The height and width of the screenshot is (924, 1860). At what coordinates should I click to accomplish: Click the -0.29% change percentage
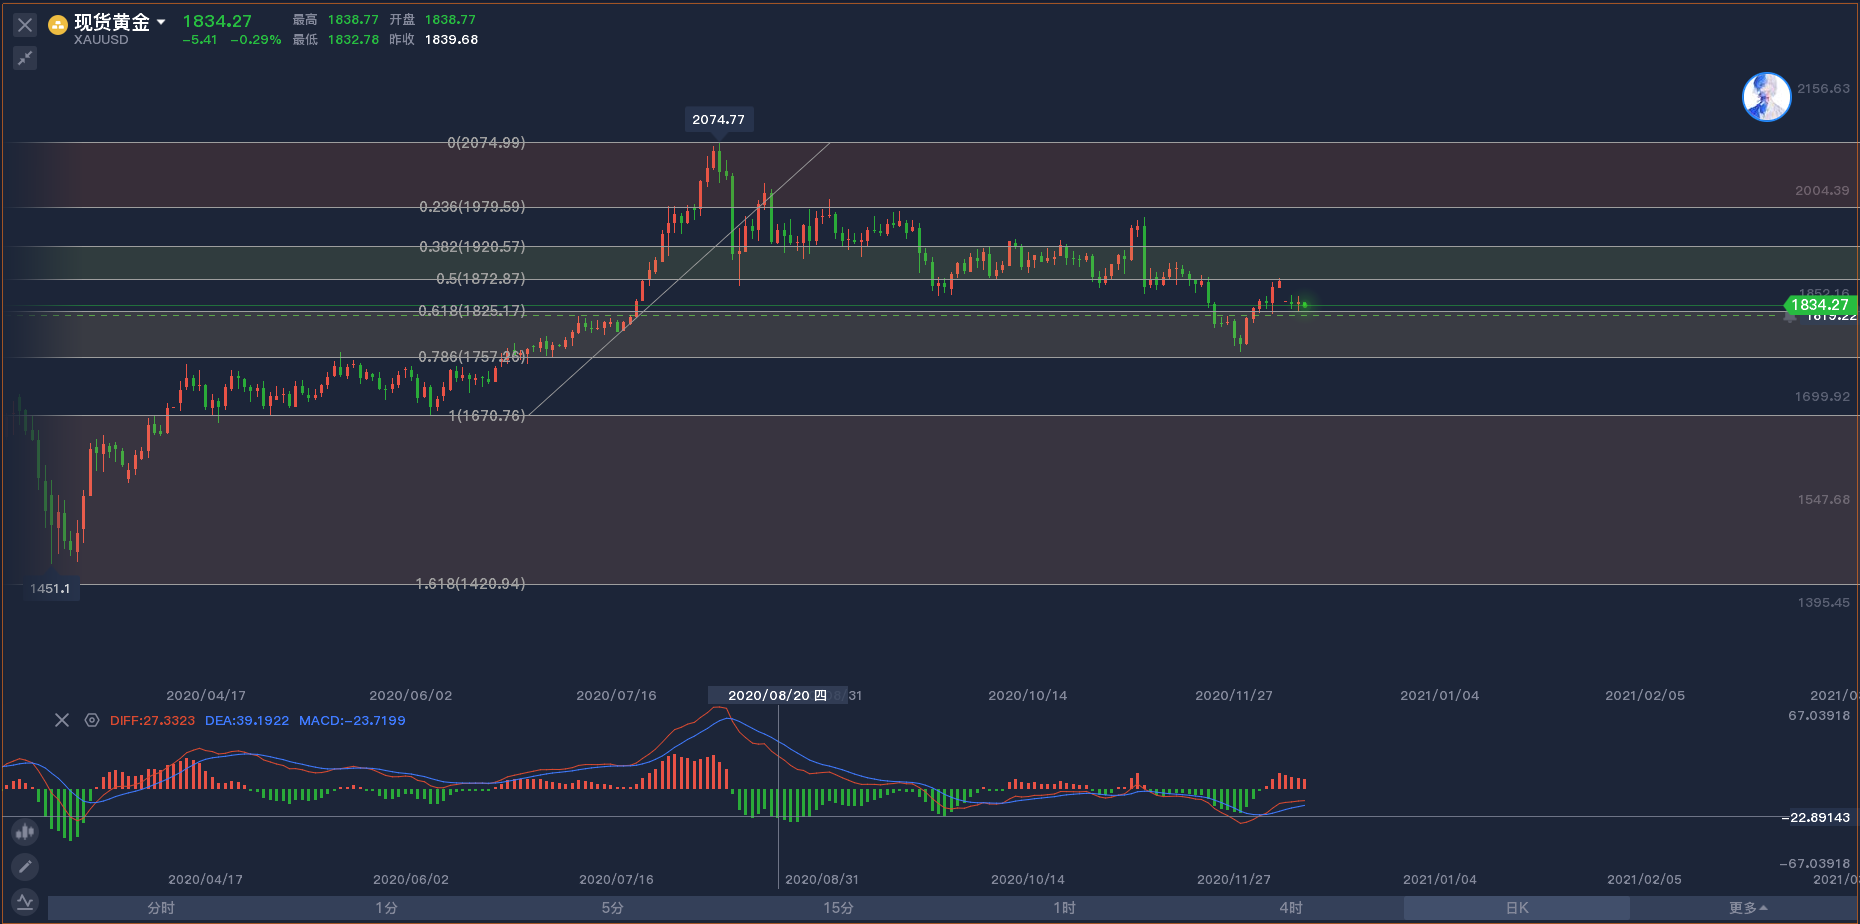coord(256,40)
